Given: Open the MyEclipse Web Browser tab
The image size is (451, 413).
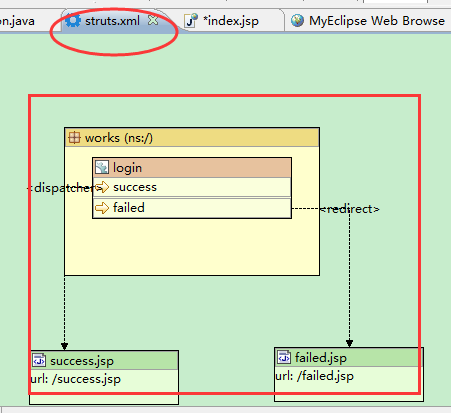Looking at the screenshot, I should click(369, 21).
